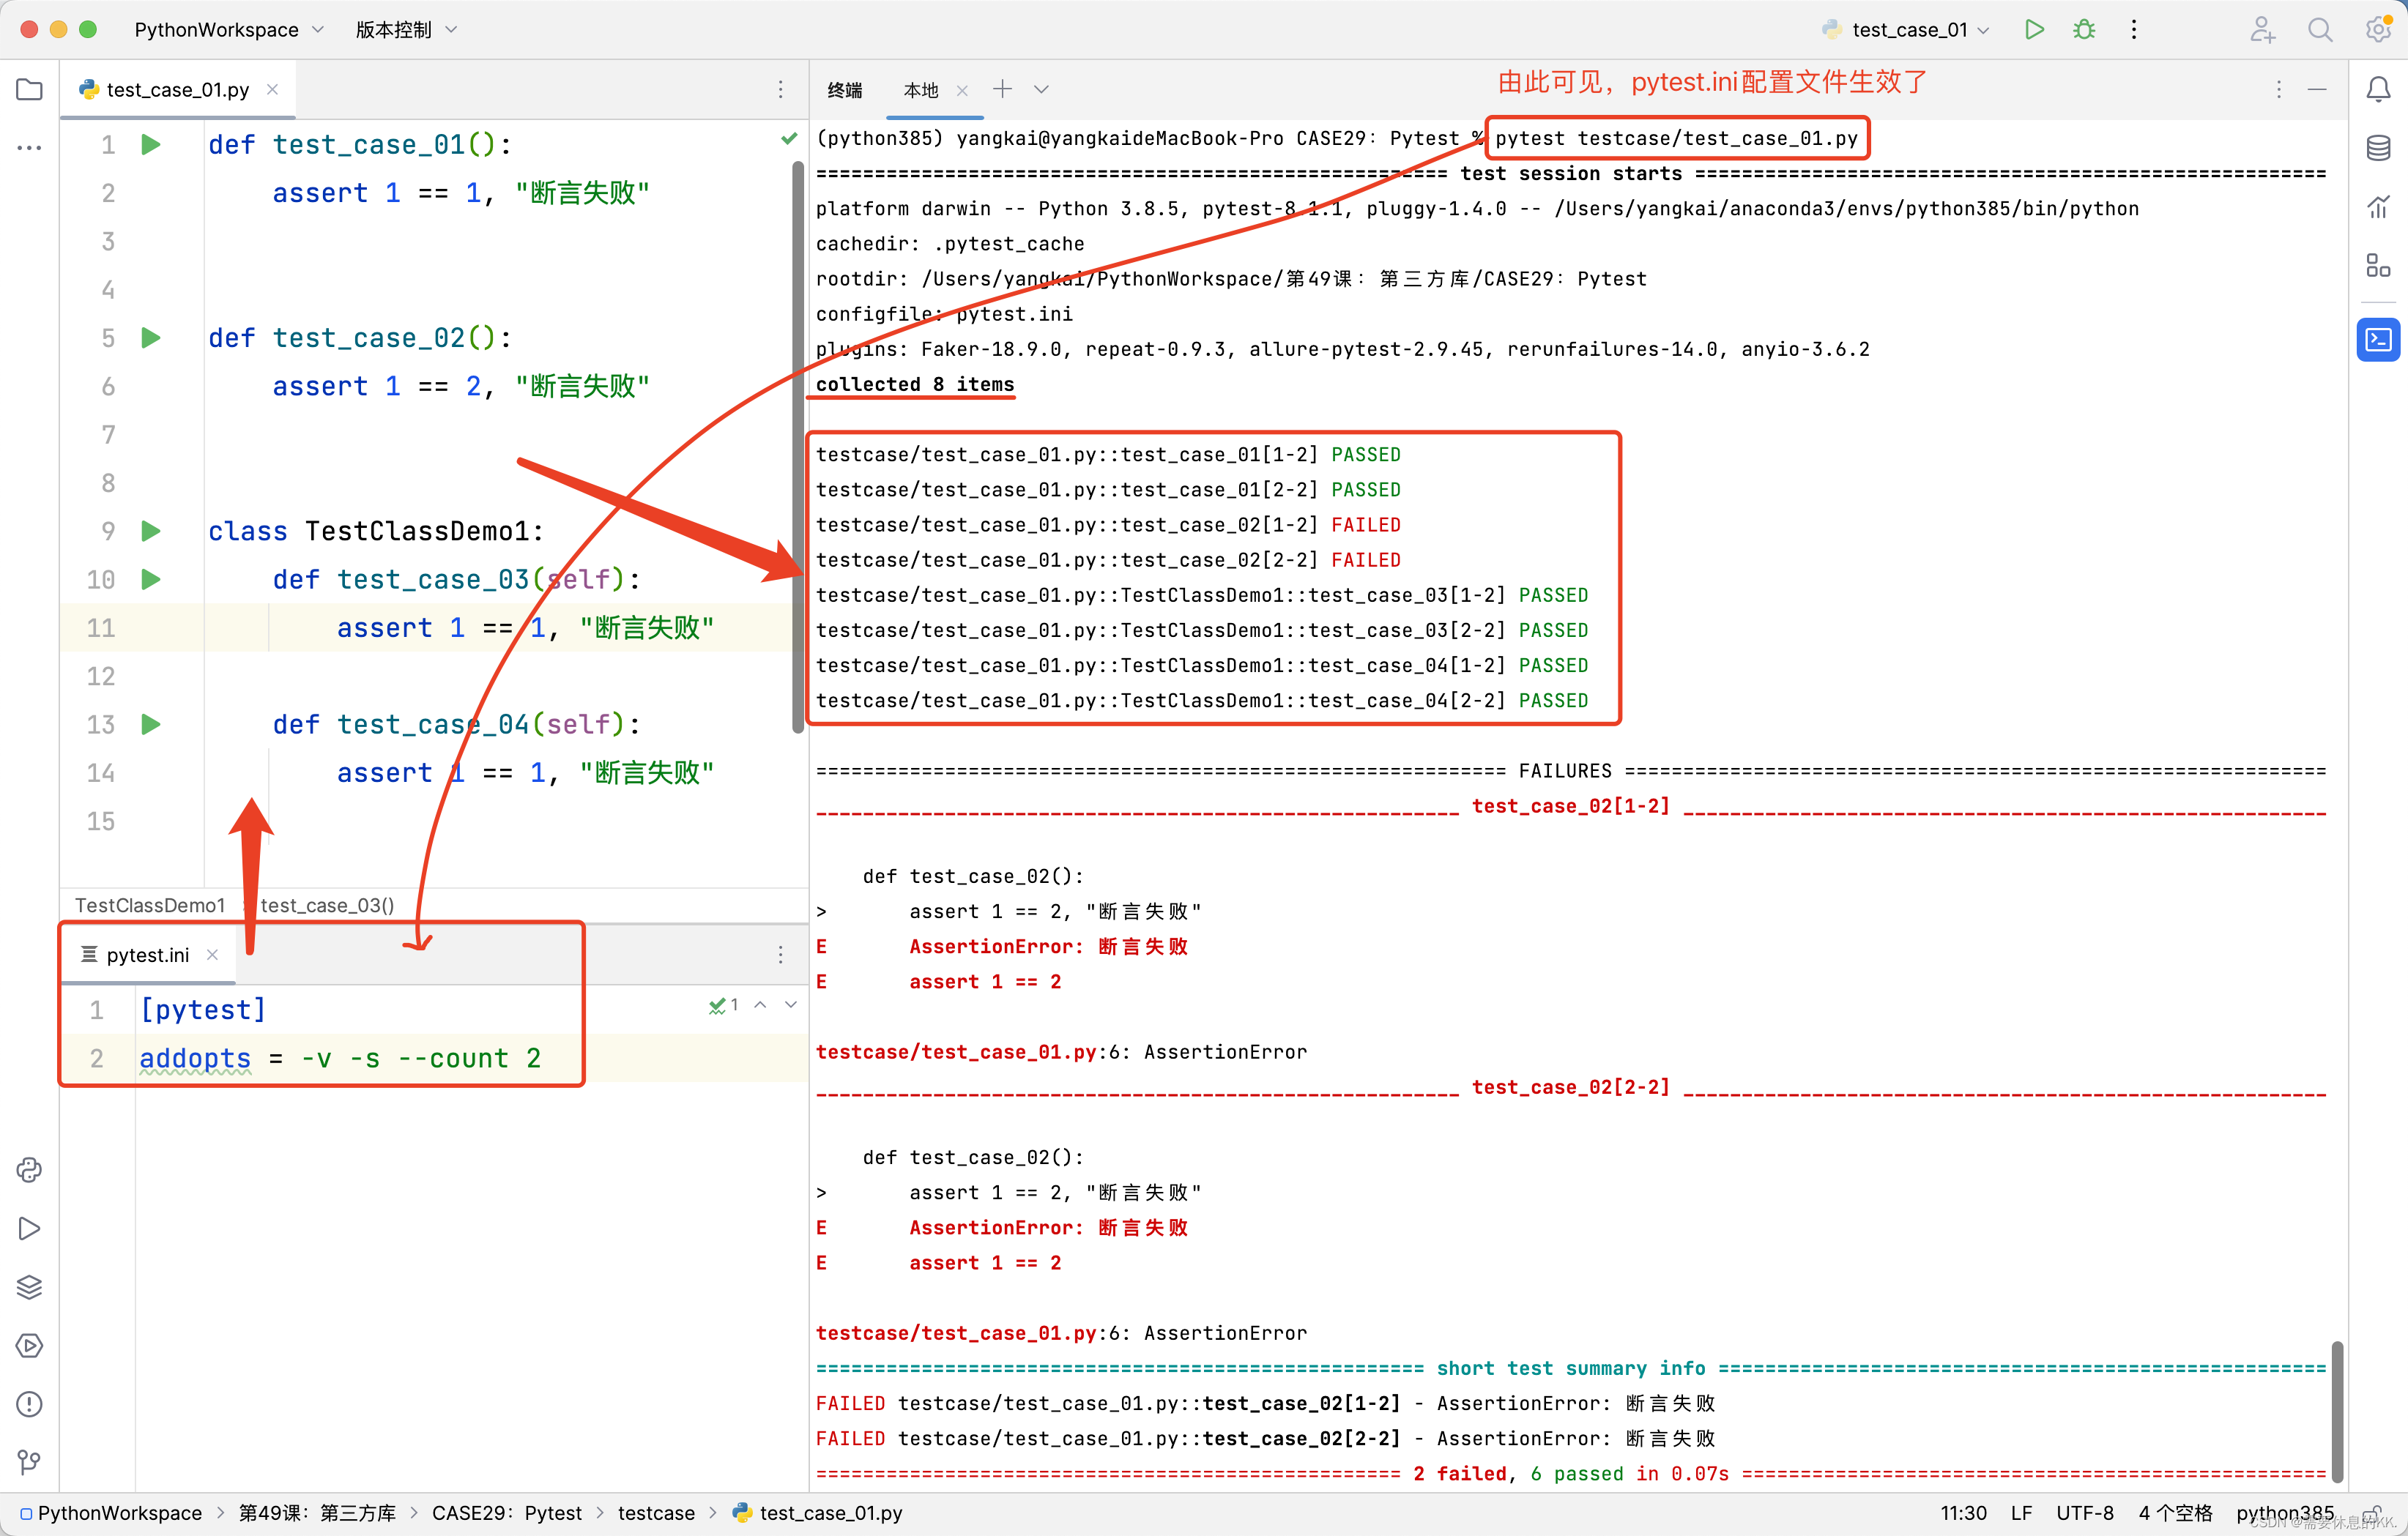
Task: Show more tool windows via ellipsis
Action: pyautogui.click(x=30, y=148)
